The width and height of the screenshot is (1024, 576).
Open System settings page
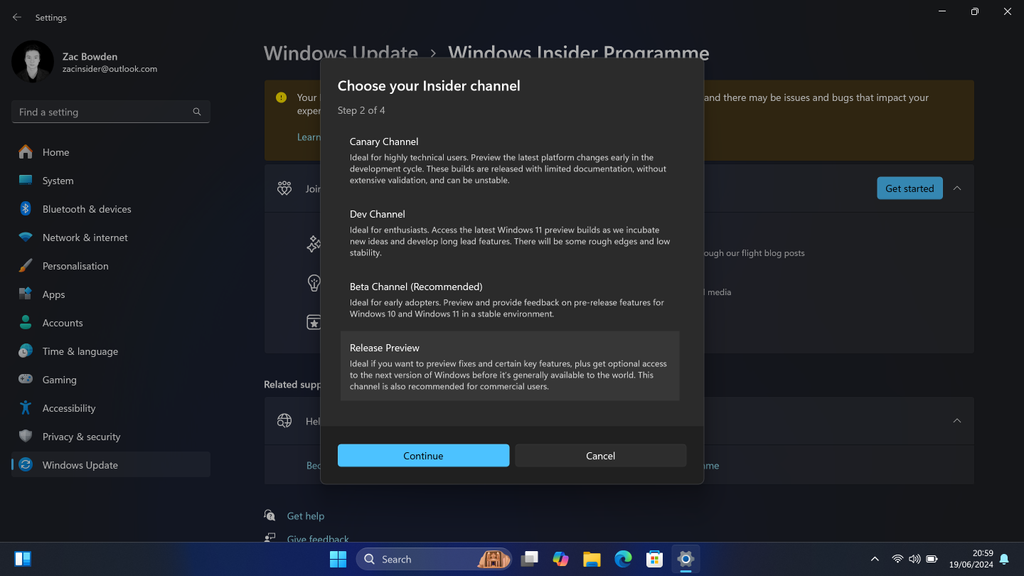point(110,180)
